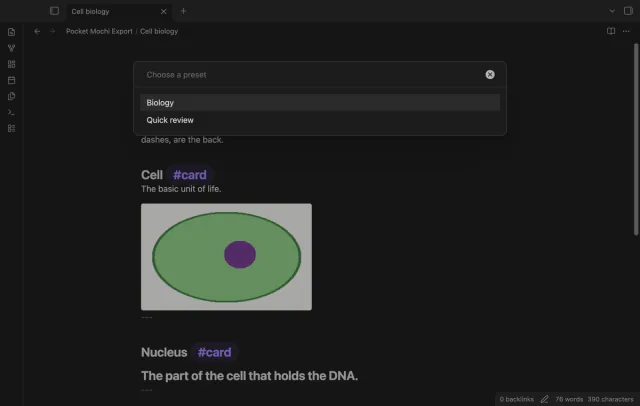Focus the Choose a preset search field
This screenshot has height=406, width=640.
(312, 75)
